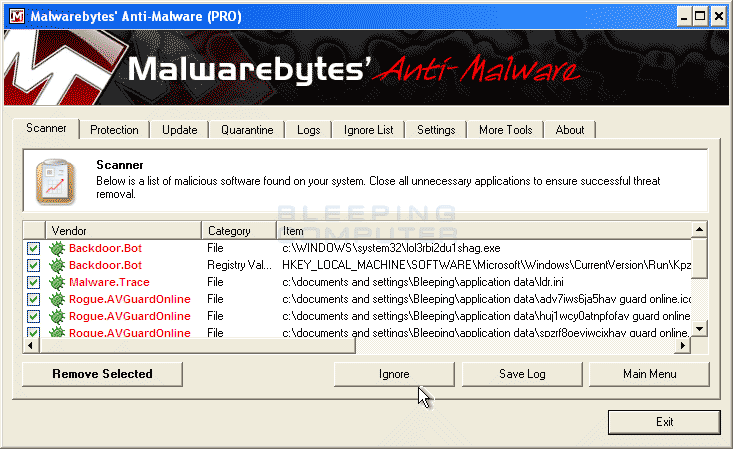
Task: Toggle the Malware.Trace ldr.ini checkbox
Action: coord(33,282)
